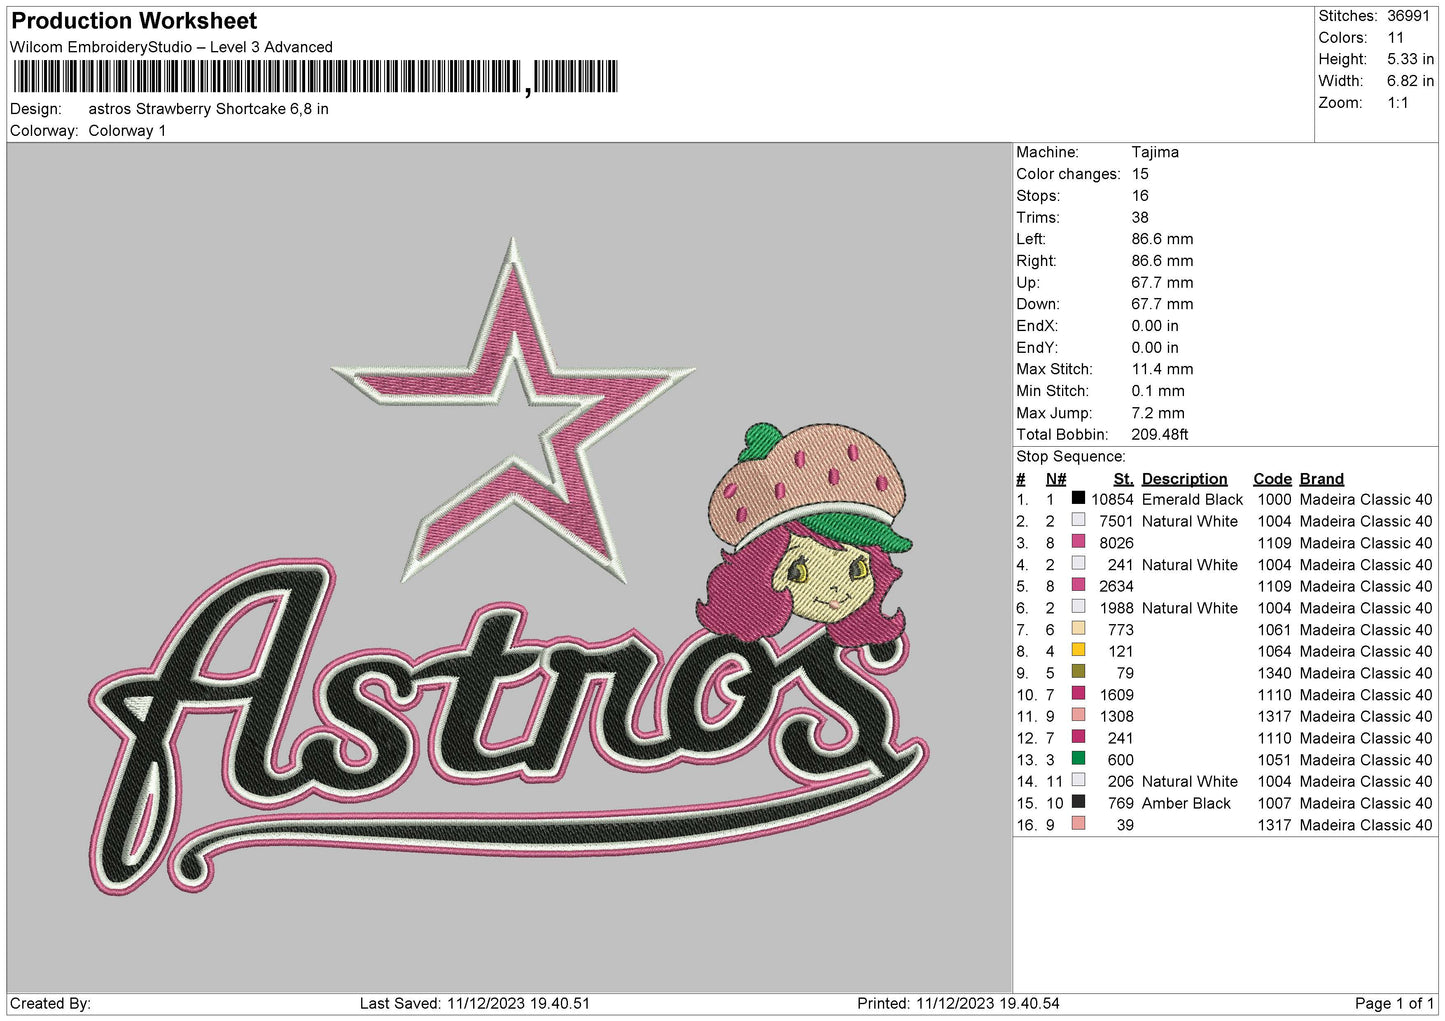This screenshot has width=1445, height=1021.
Task: Select stitch count 1988 in row 6
Action: click(1116, 608)
